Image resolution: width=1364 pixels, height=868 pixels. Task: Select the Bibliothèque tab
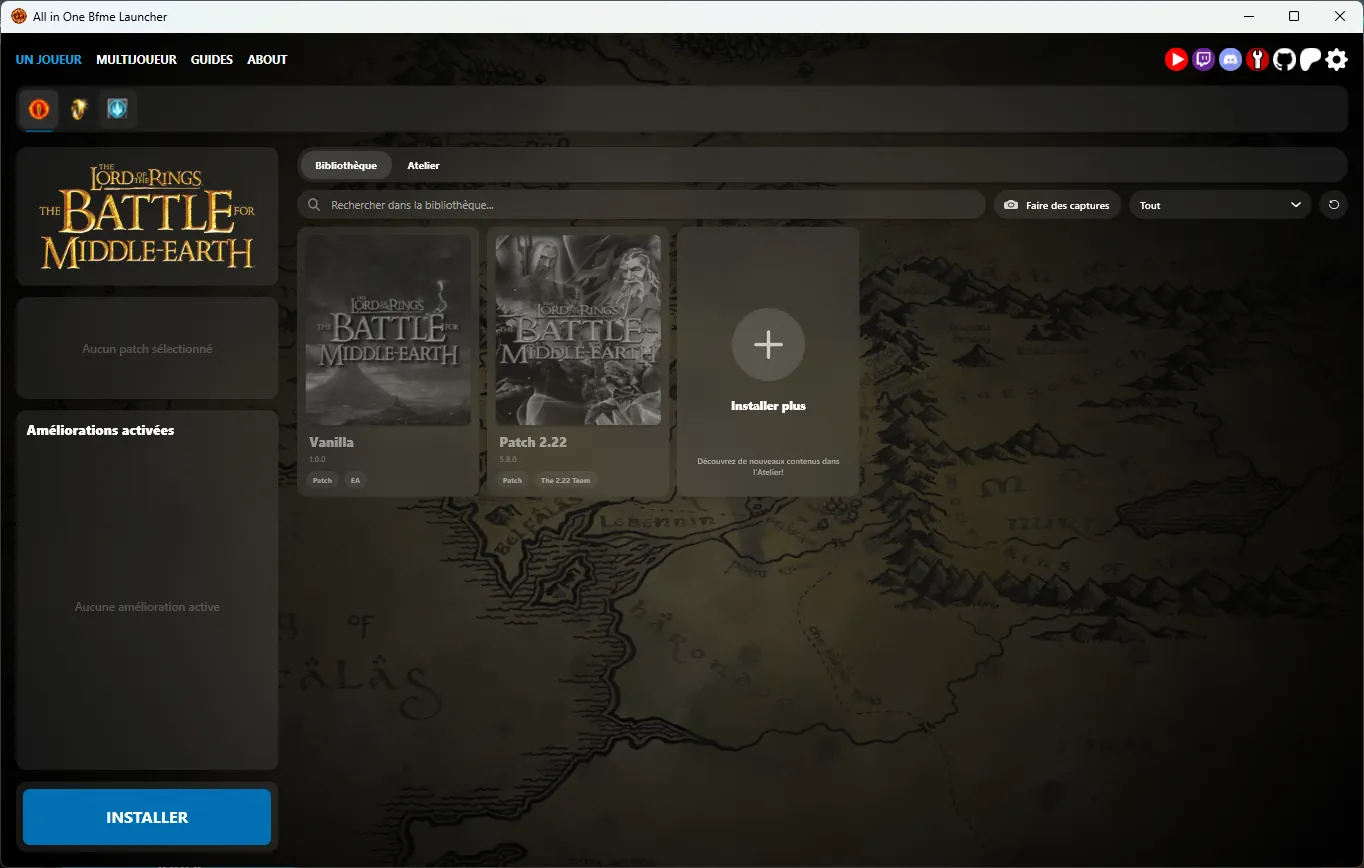(346, 165)
